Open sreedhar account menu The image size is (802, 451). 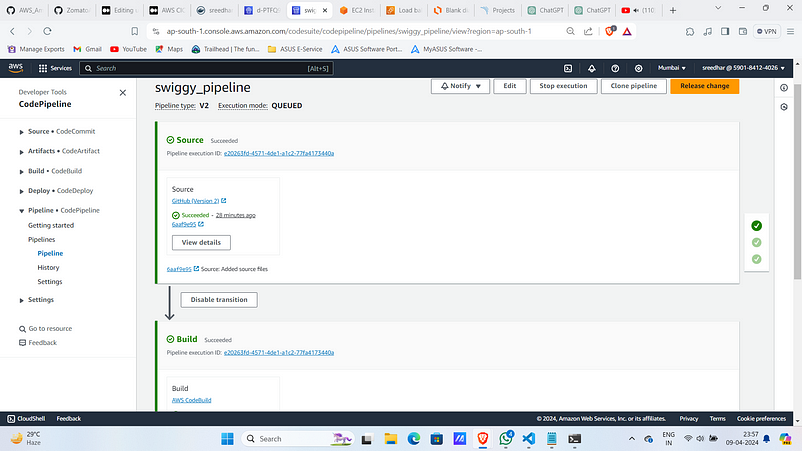click(x=743, y=68)
